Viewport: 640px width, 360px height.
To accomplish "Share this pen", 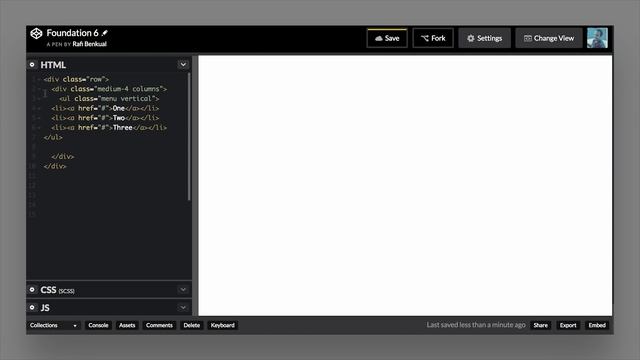I will (540, 325).
